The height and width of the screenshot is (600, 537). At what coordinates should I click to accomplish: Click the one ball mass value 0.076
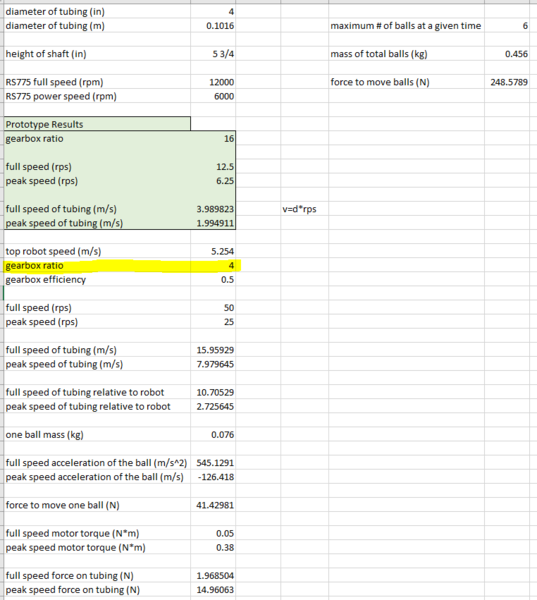213,435
